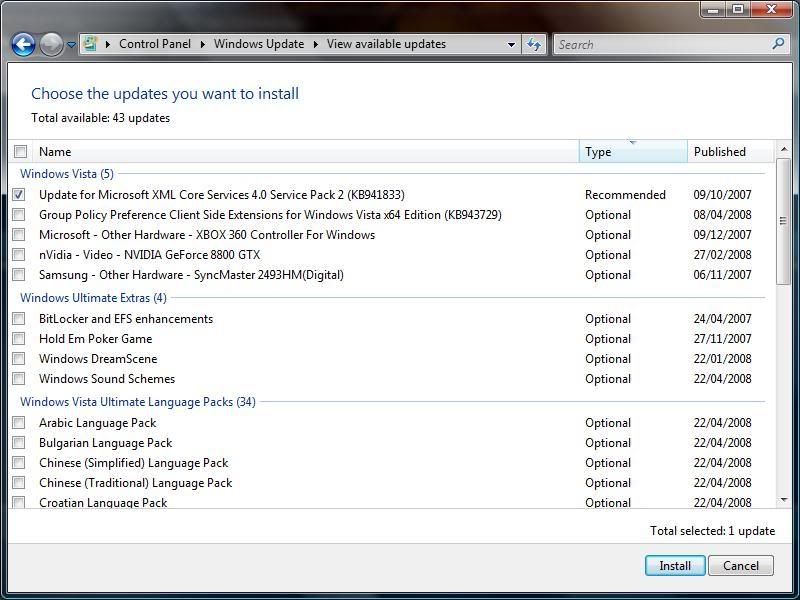800x600 pixels.
Task: Open recent pages arrow next to Forward
Action: [71, 45]
